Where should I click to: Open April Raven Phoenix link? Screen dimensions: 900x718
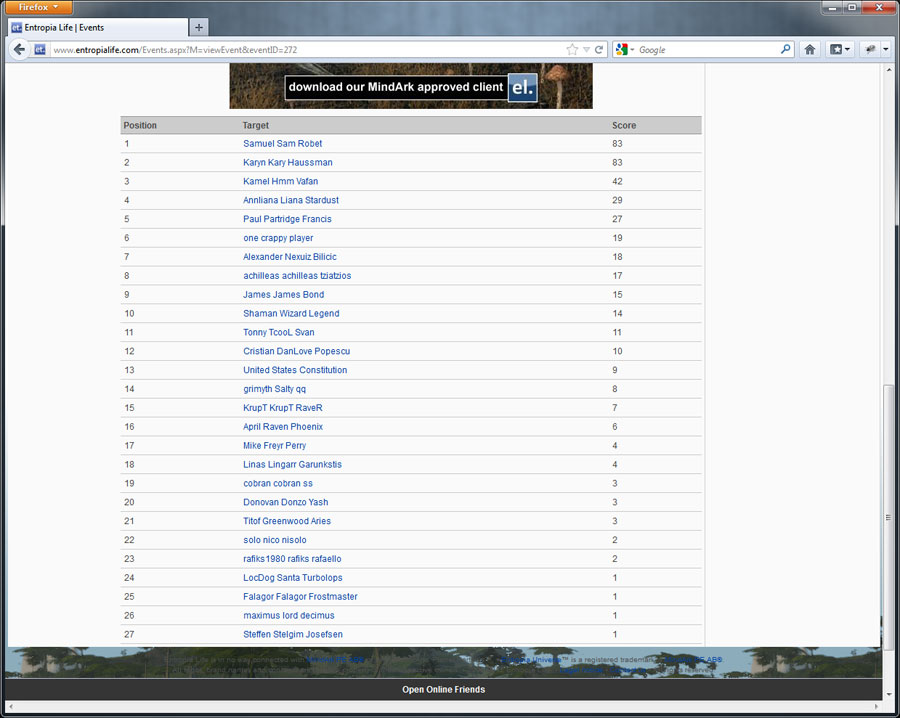click(283, 427)
